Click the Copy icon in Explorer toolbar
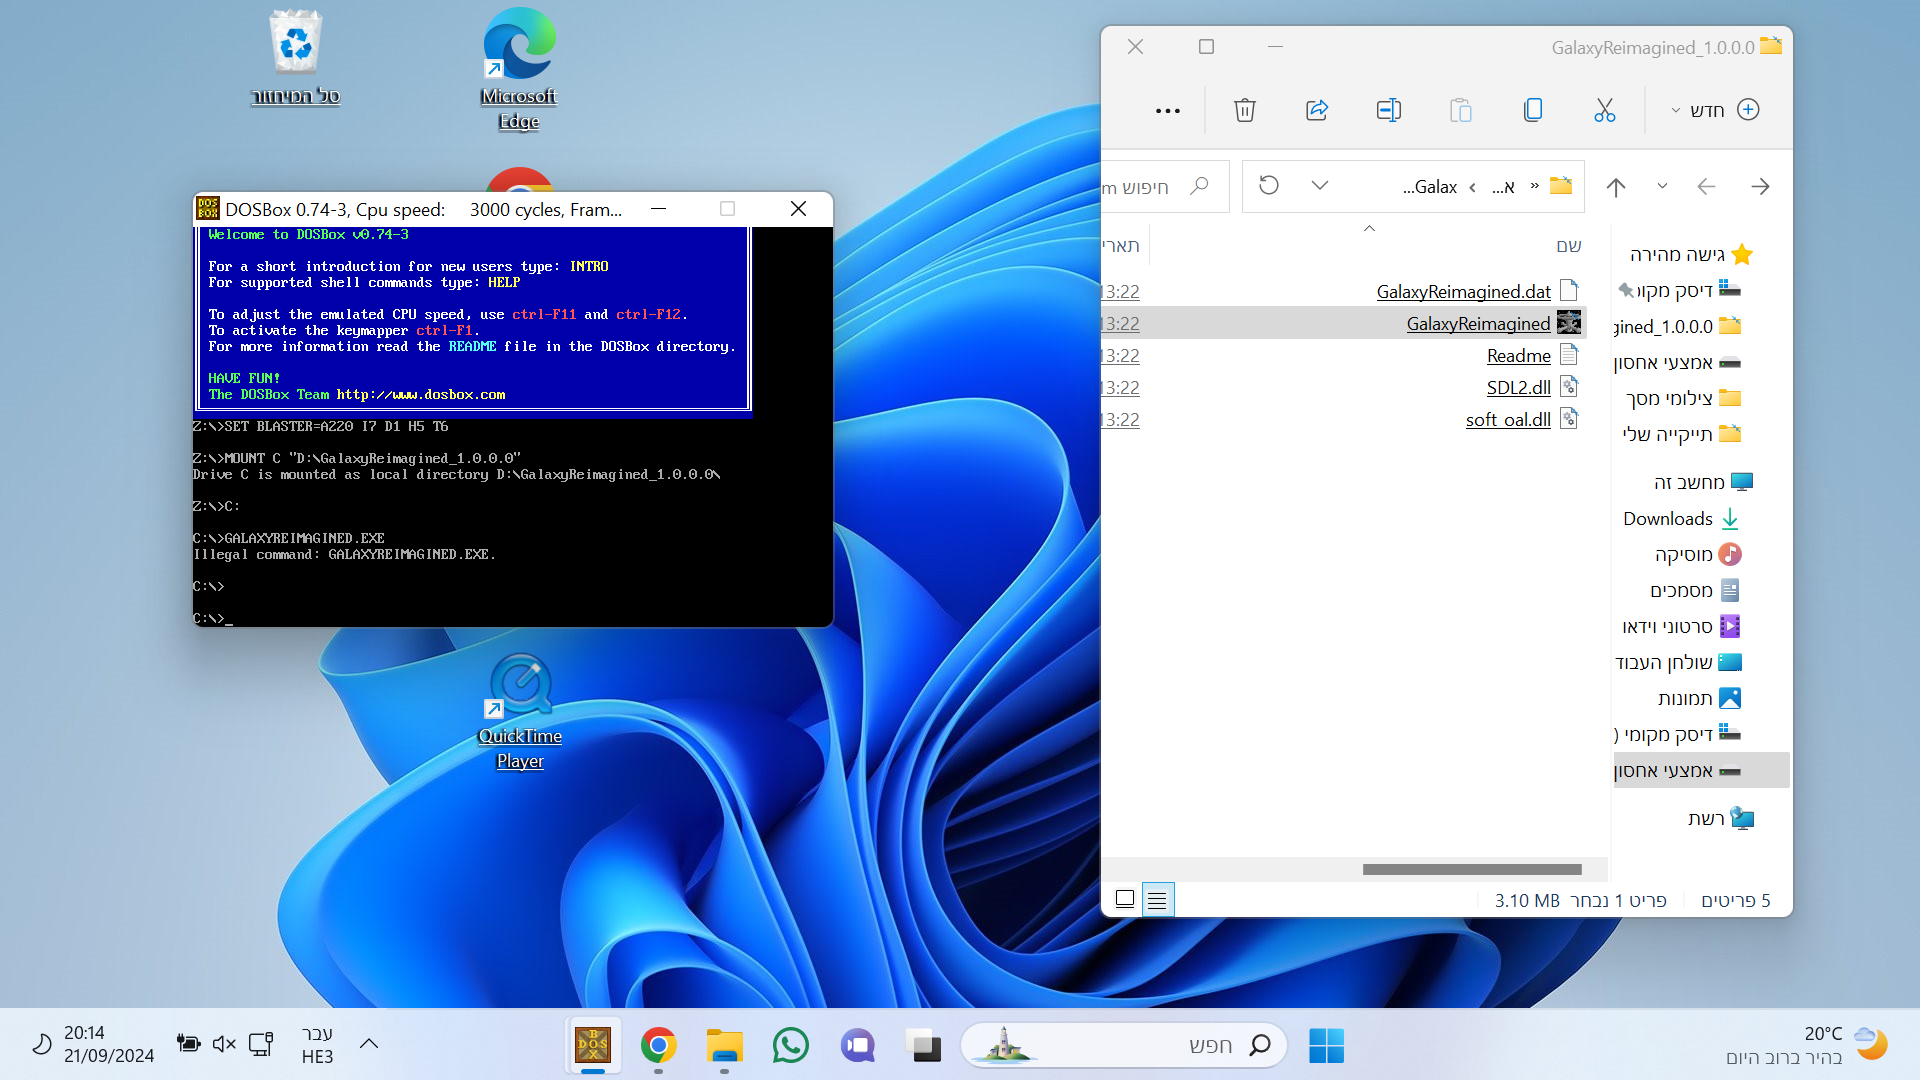This screenshot has width=1920, height=1080. [x=1532, y=110]
